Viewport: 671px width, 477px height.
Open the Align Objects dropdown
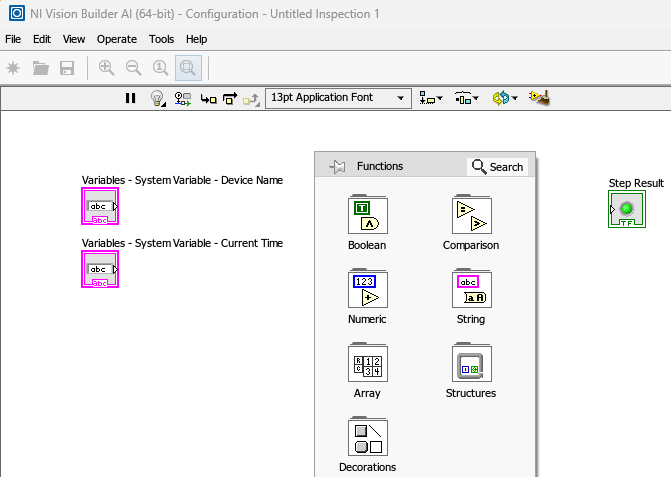[x=431, y=98]
